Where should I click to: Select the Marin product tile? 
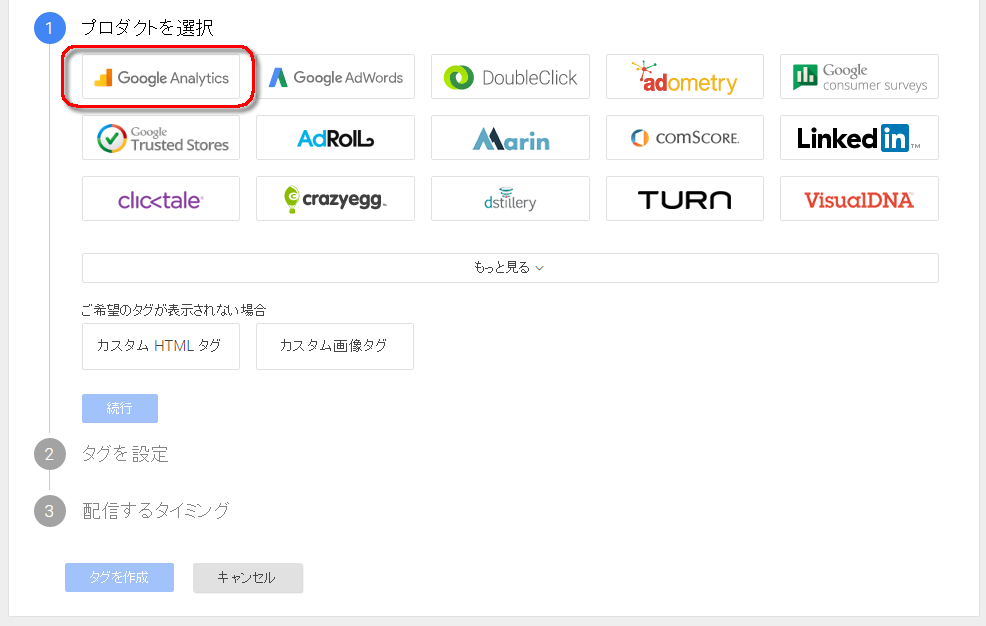510,138
